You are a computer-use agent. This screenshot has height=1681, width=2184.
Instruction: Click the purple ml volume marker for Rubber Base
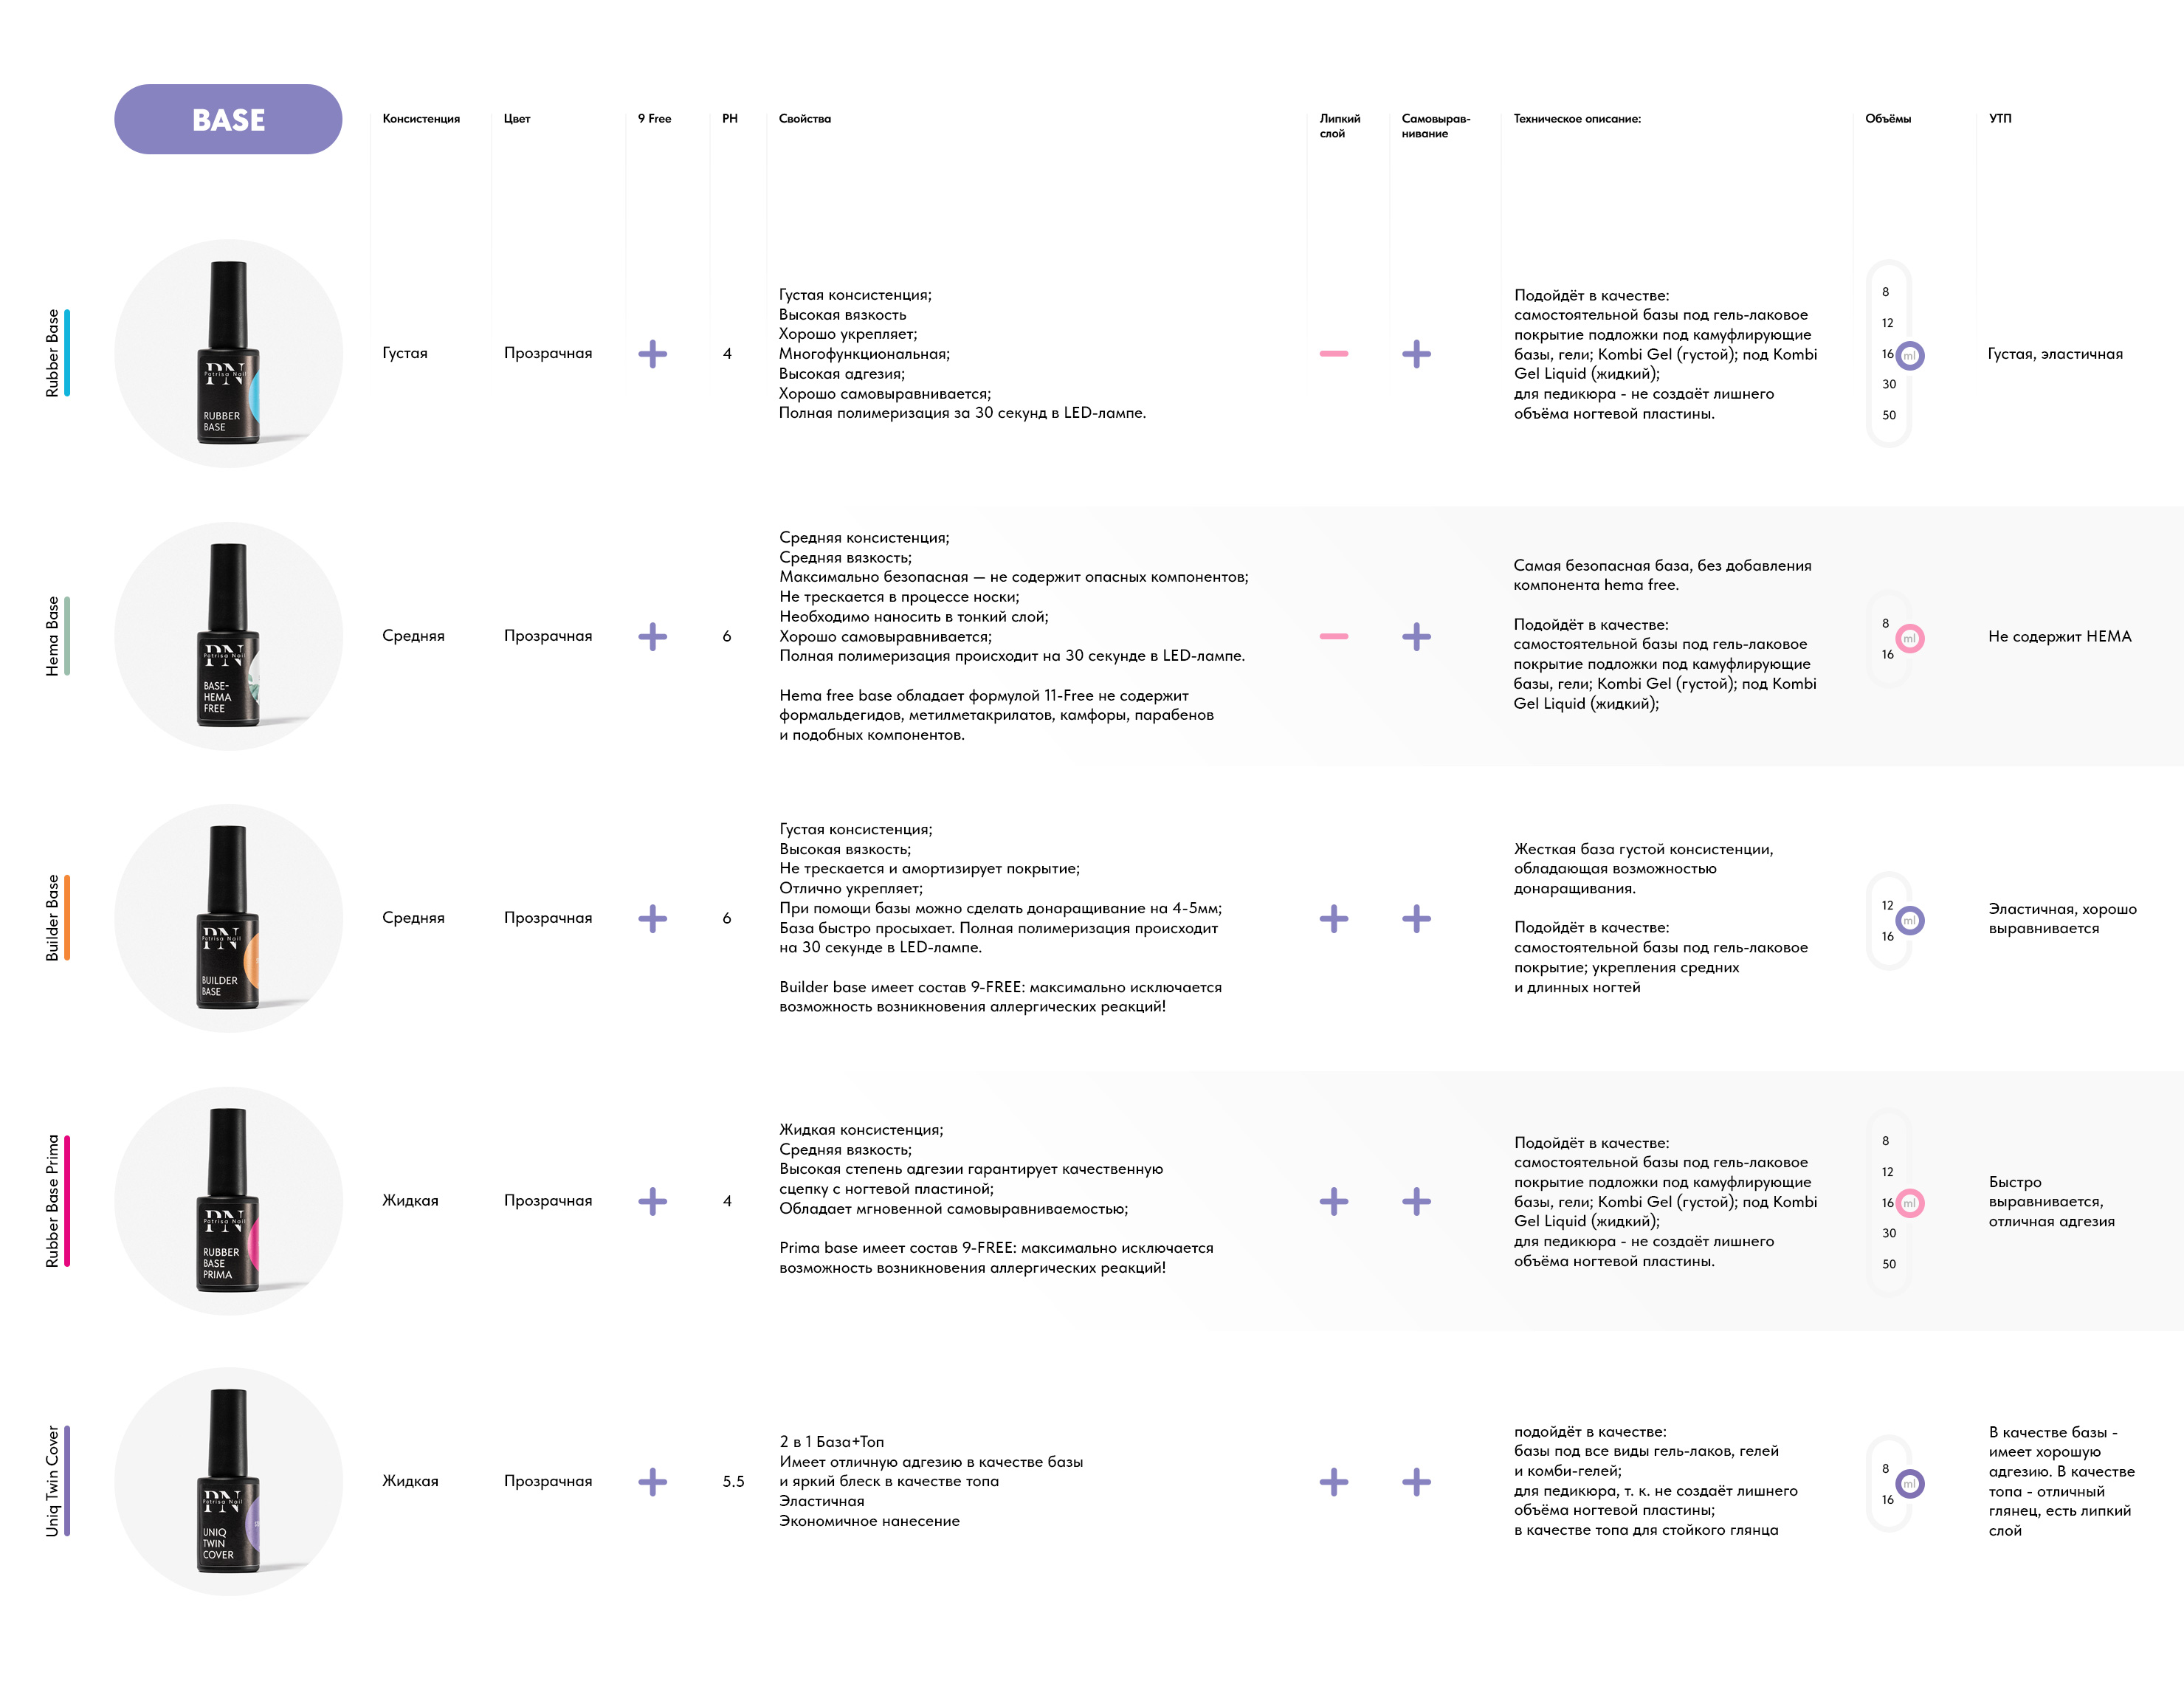(x=1909, y=355)
